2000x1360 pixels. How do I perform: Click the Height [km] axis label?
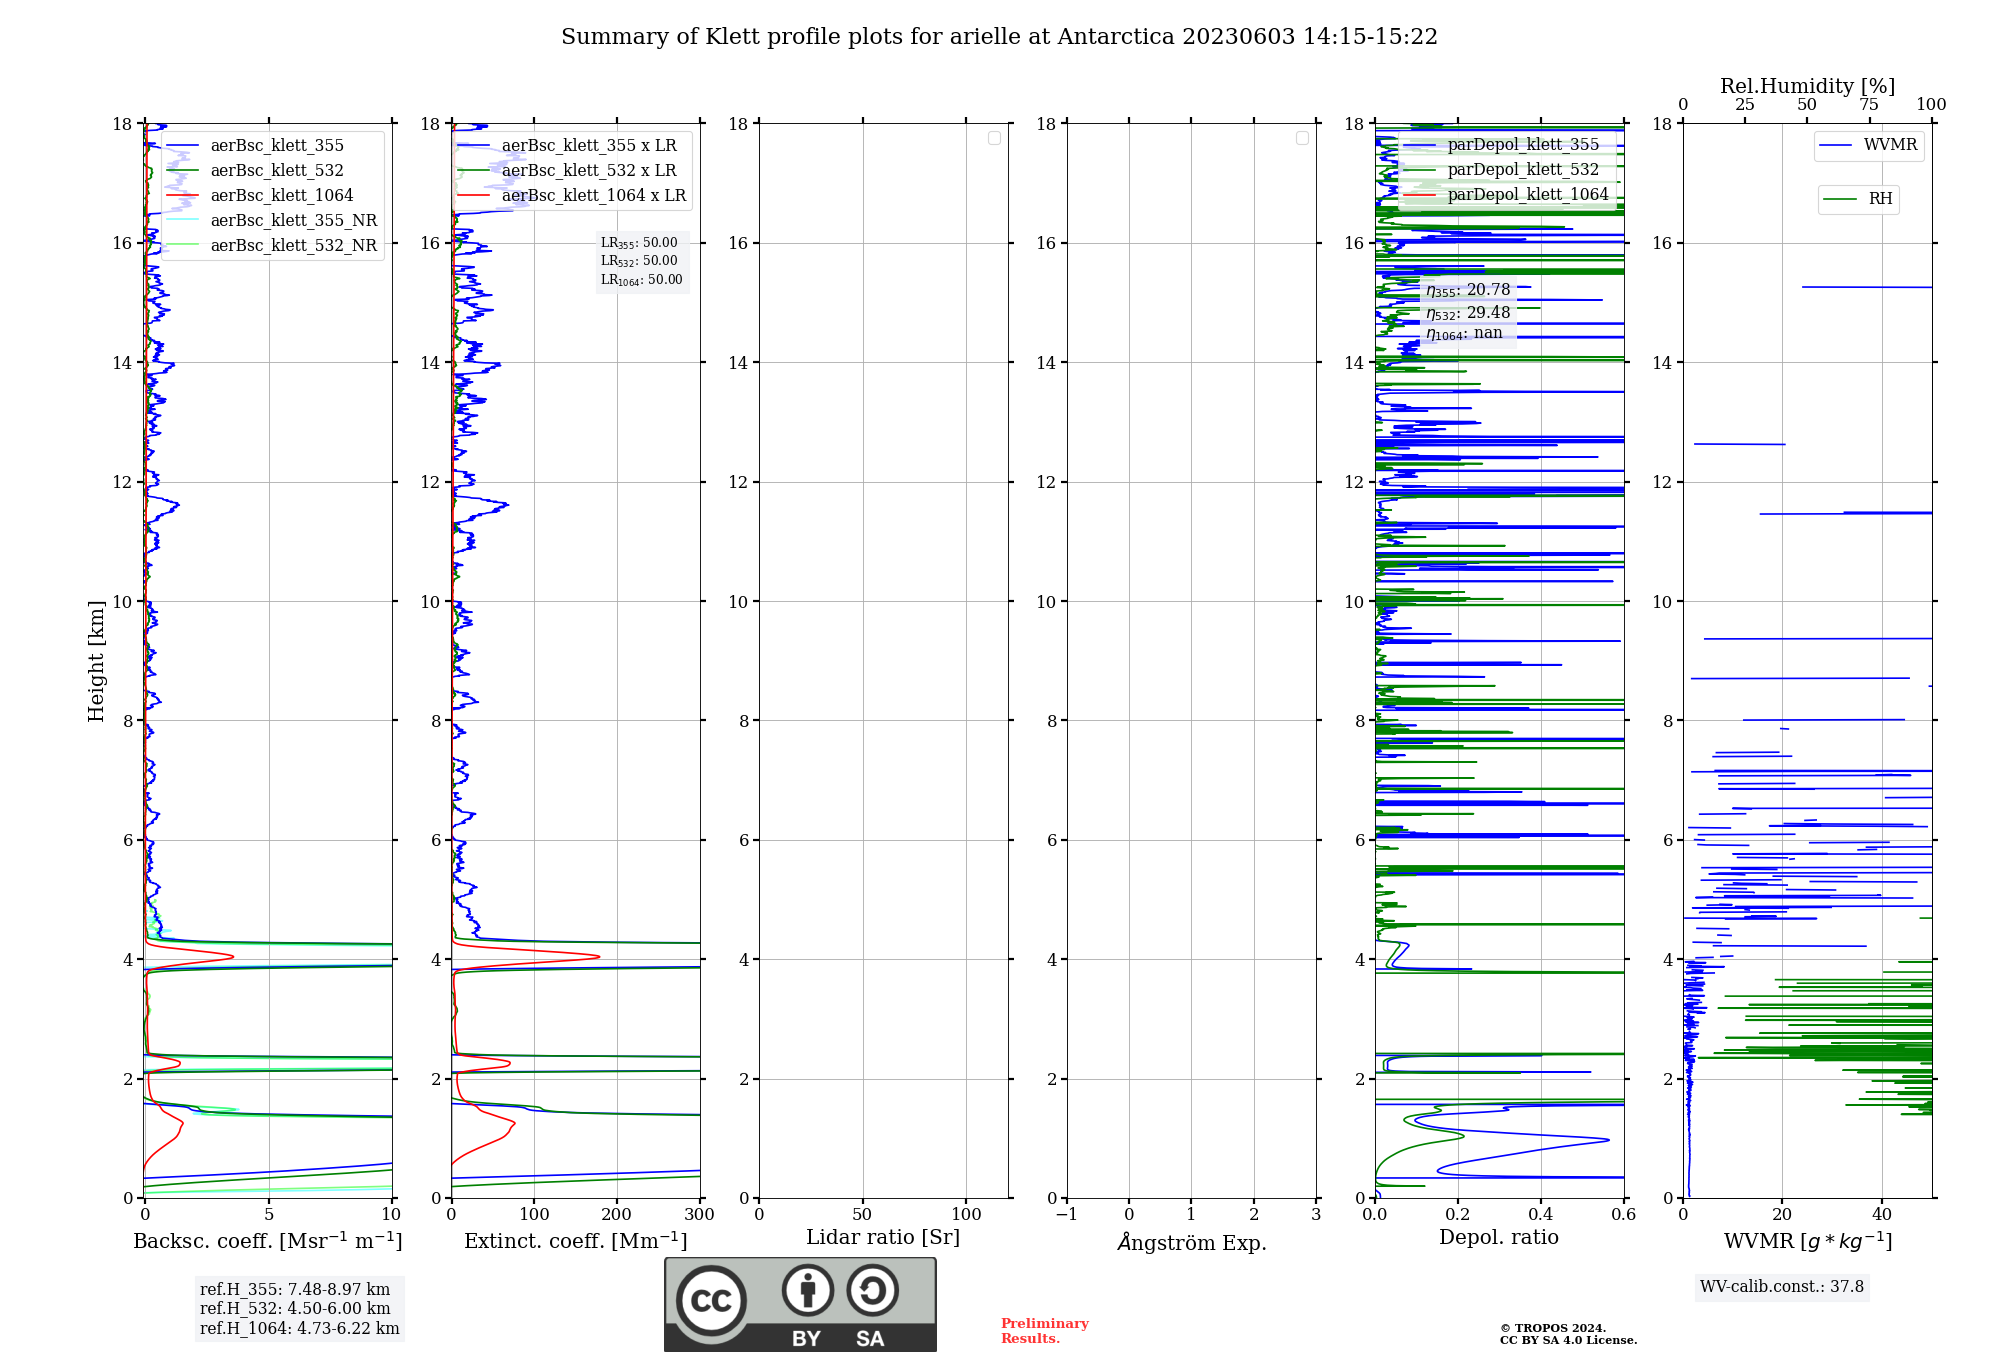[96, 661]
